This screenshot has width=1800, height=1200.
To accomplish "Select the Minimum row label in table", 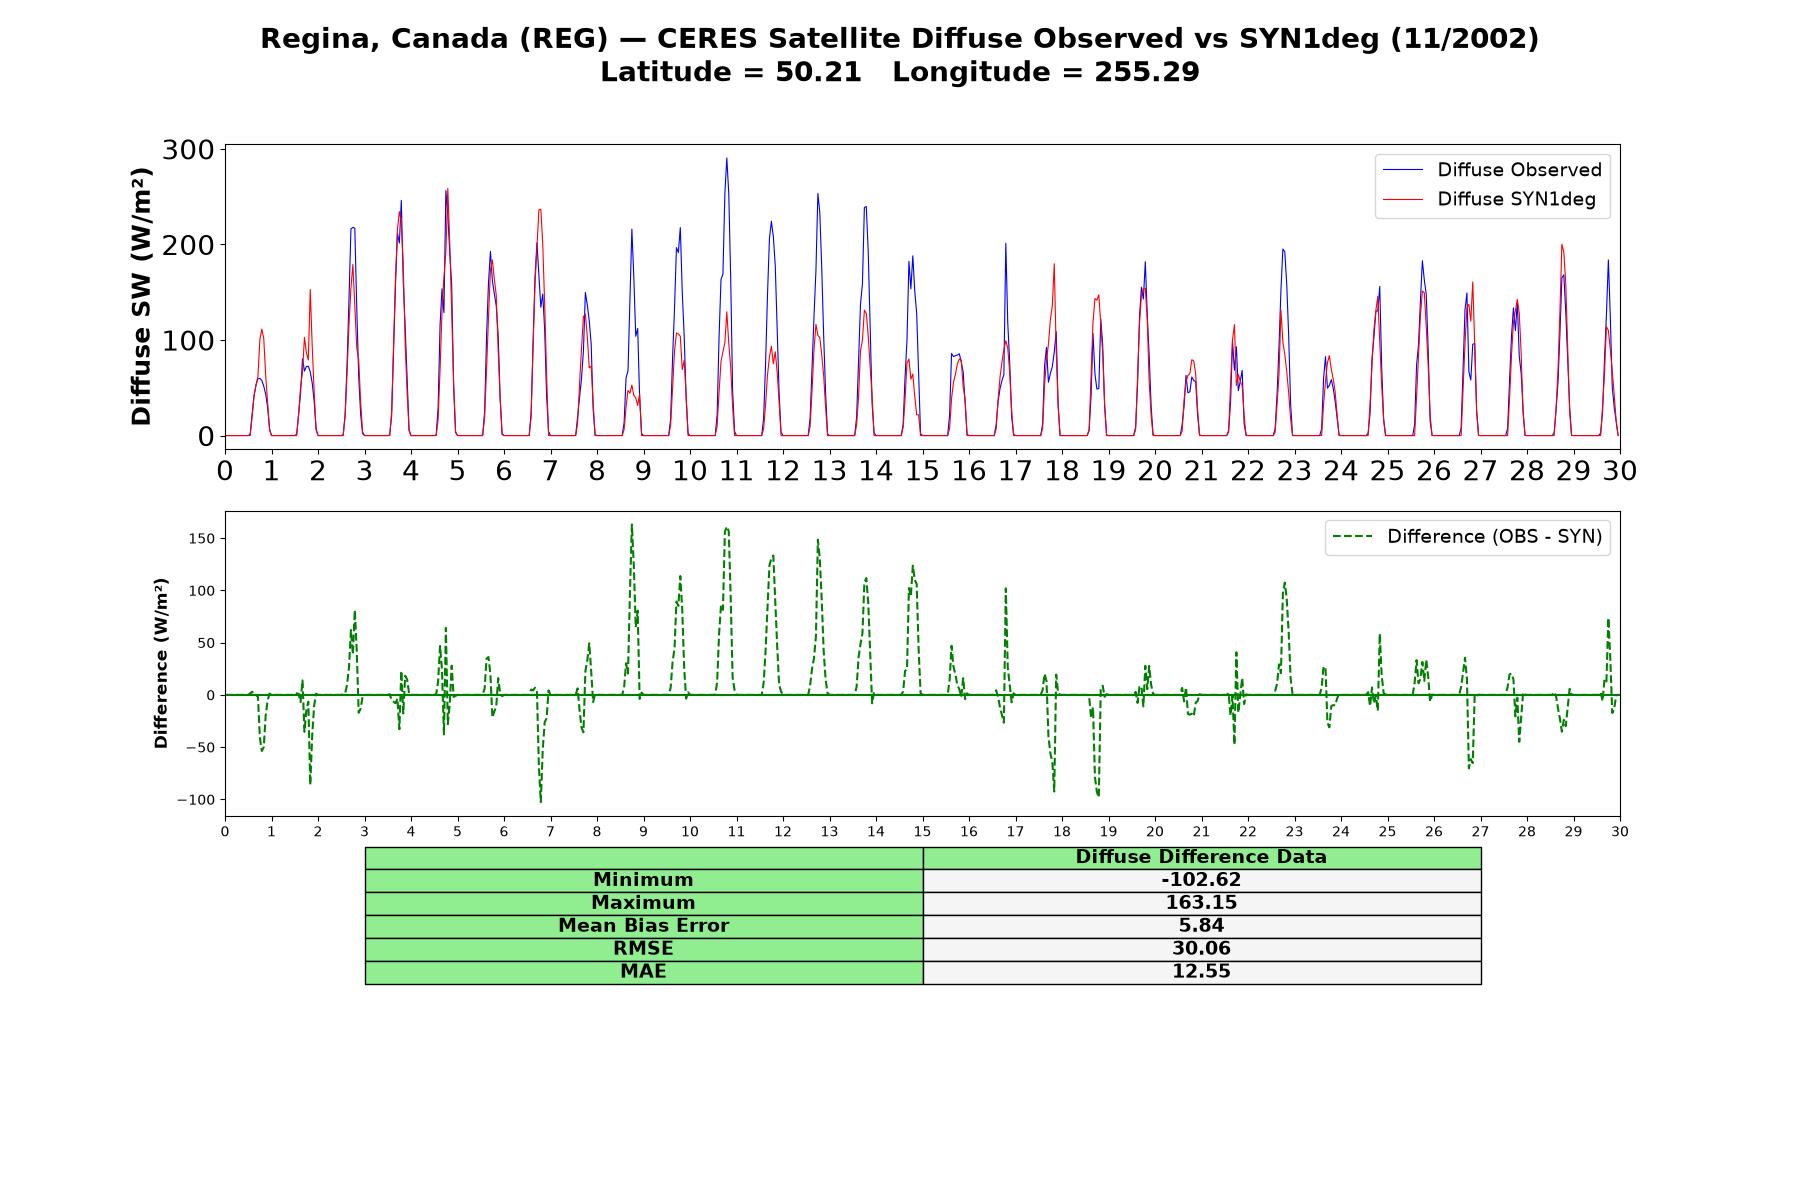I will click(x=643, y=880).
